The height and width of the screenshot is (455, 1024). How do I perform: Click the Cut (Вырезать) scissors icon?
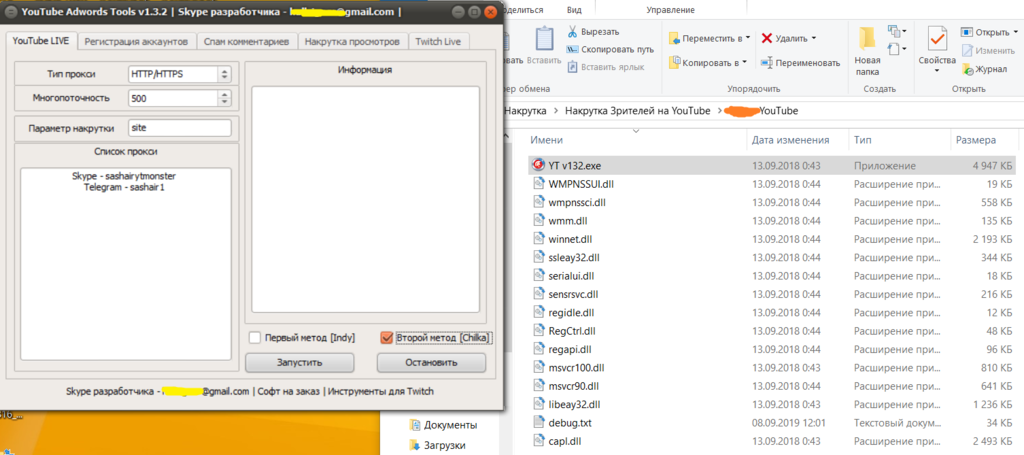coord(572,32)
